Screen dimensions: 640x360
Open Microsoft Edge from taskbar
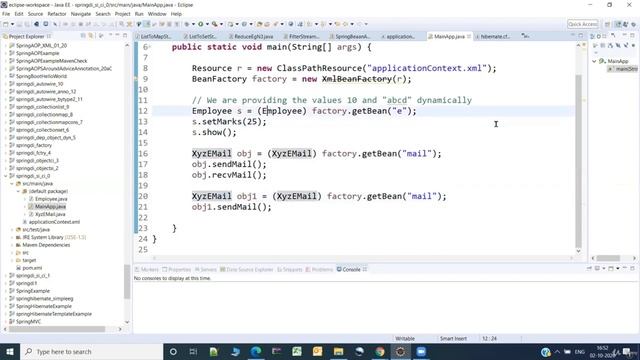click(256, 351)
